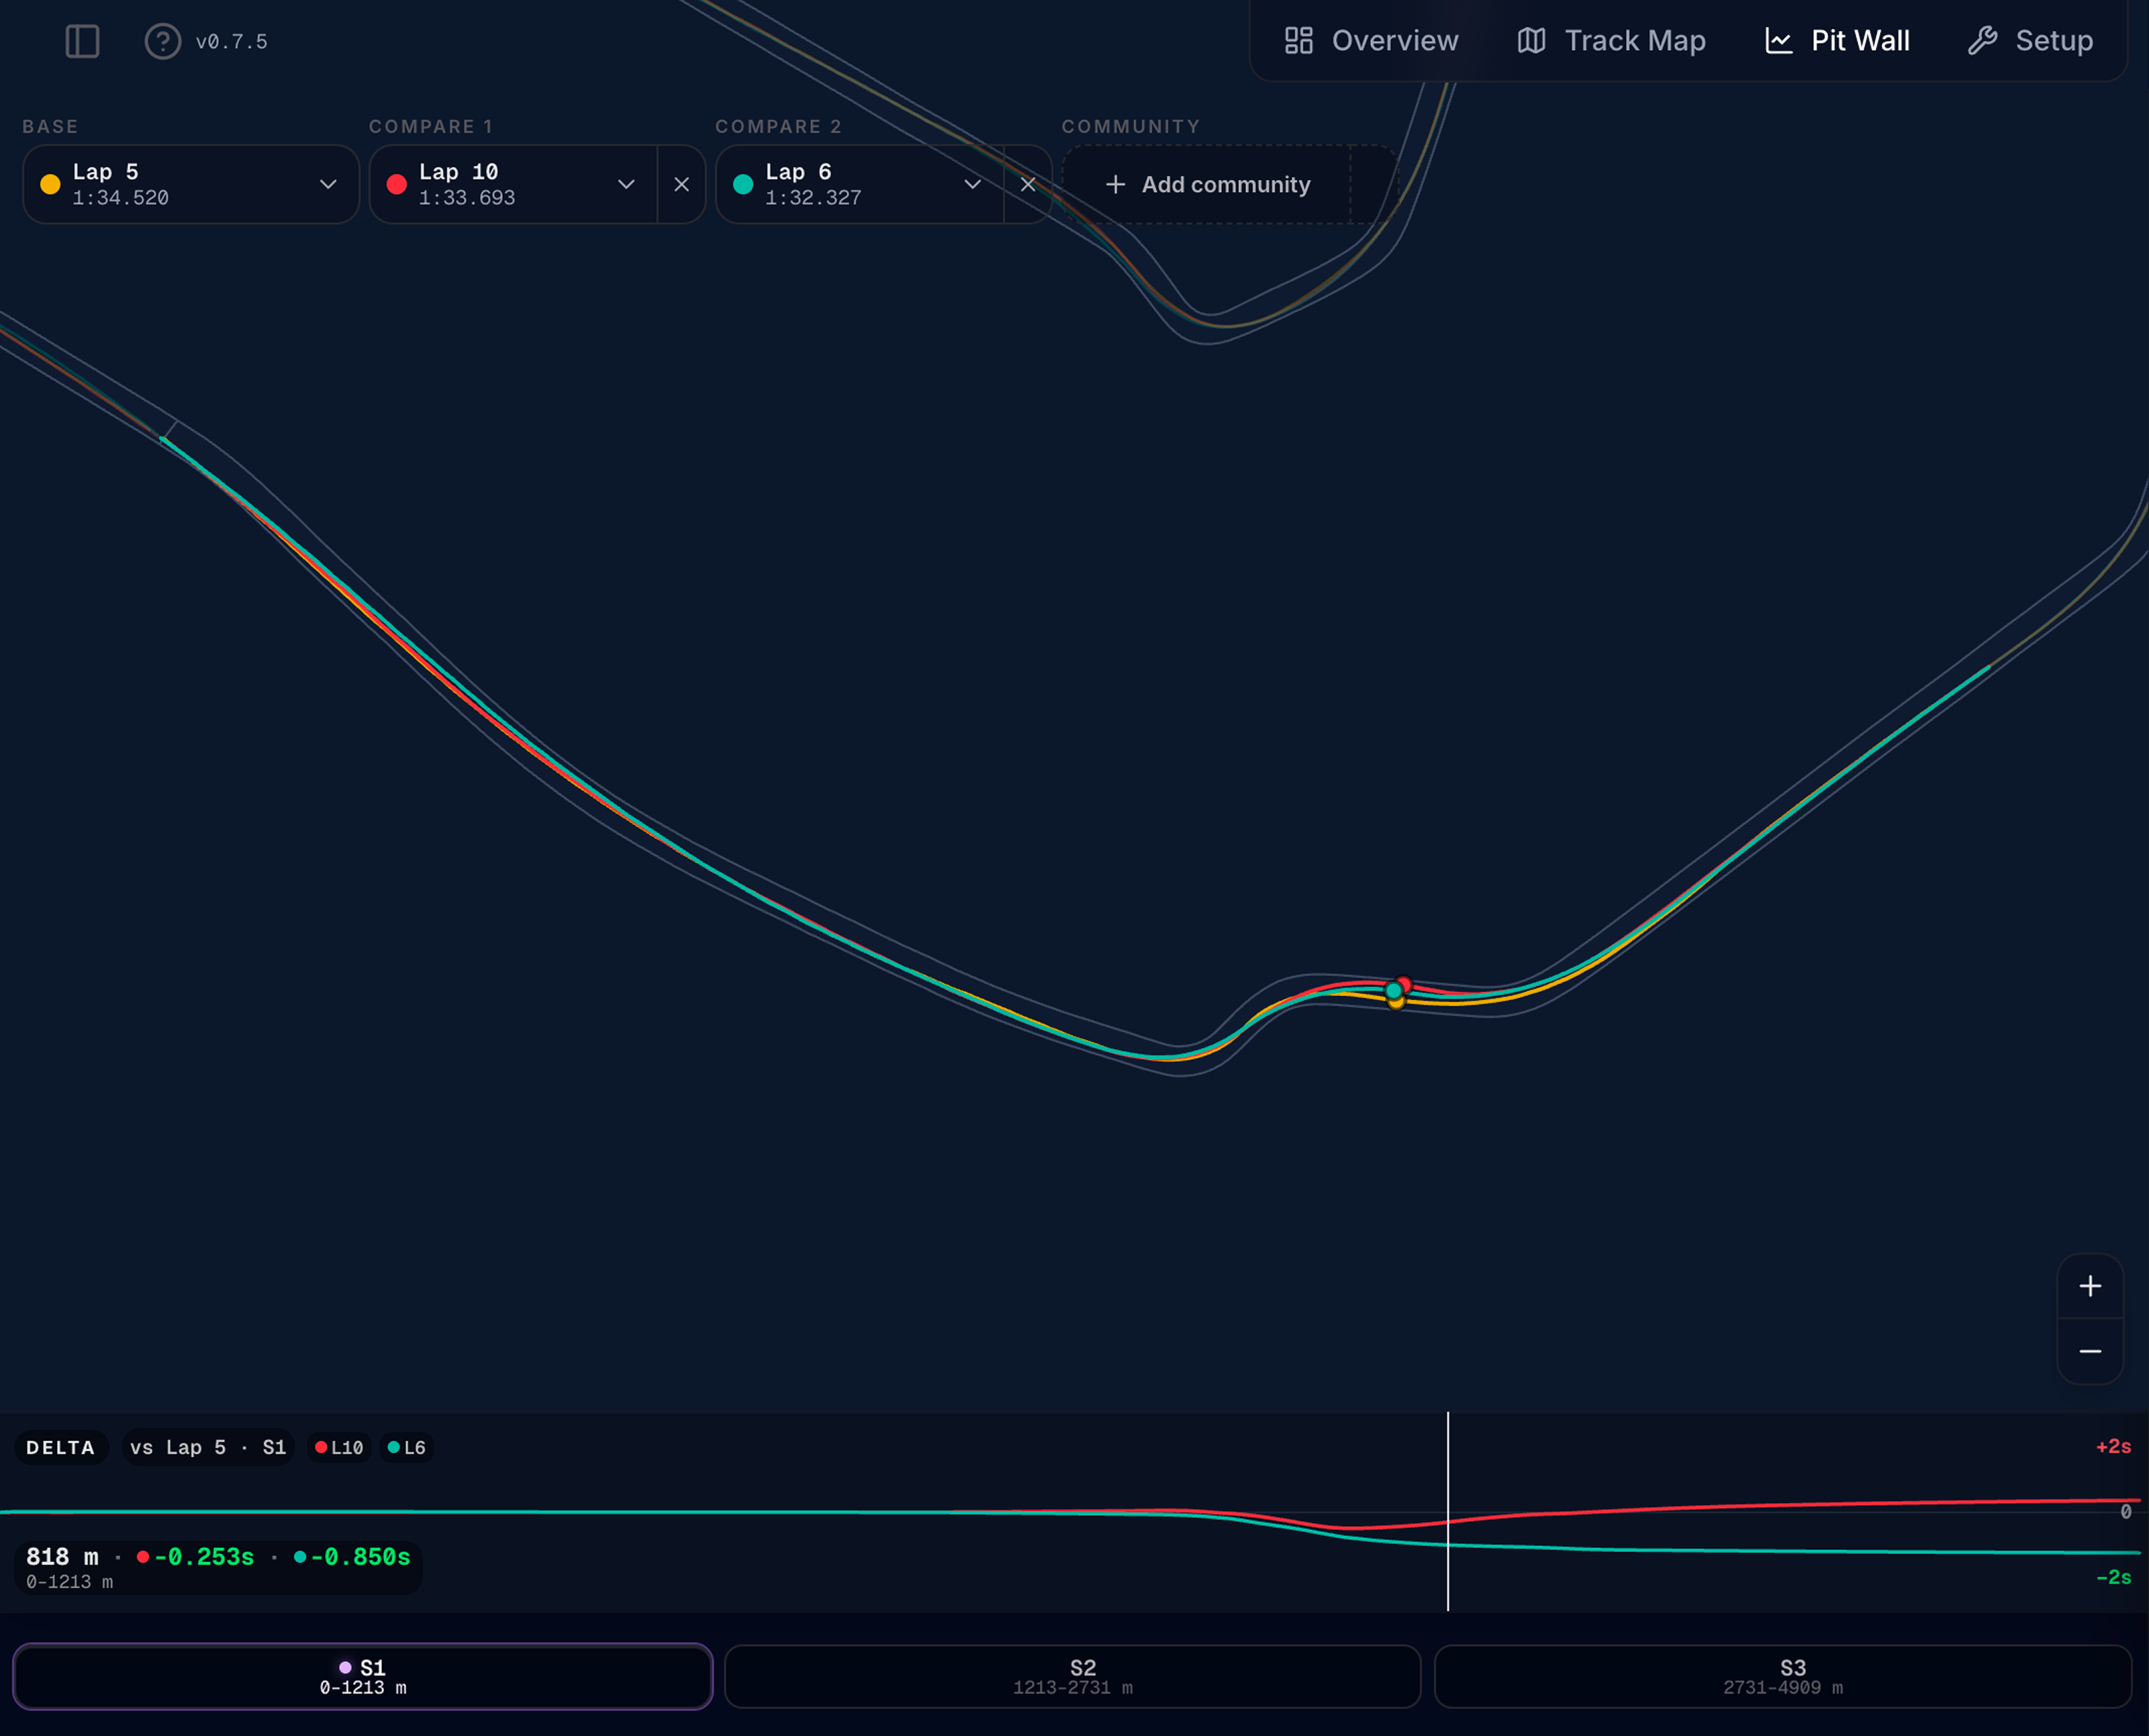Click the Track Map map icon
Viewport: 2149px width, 1736px height.
click(1532, 41)
